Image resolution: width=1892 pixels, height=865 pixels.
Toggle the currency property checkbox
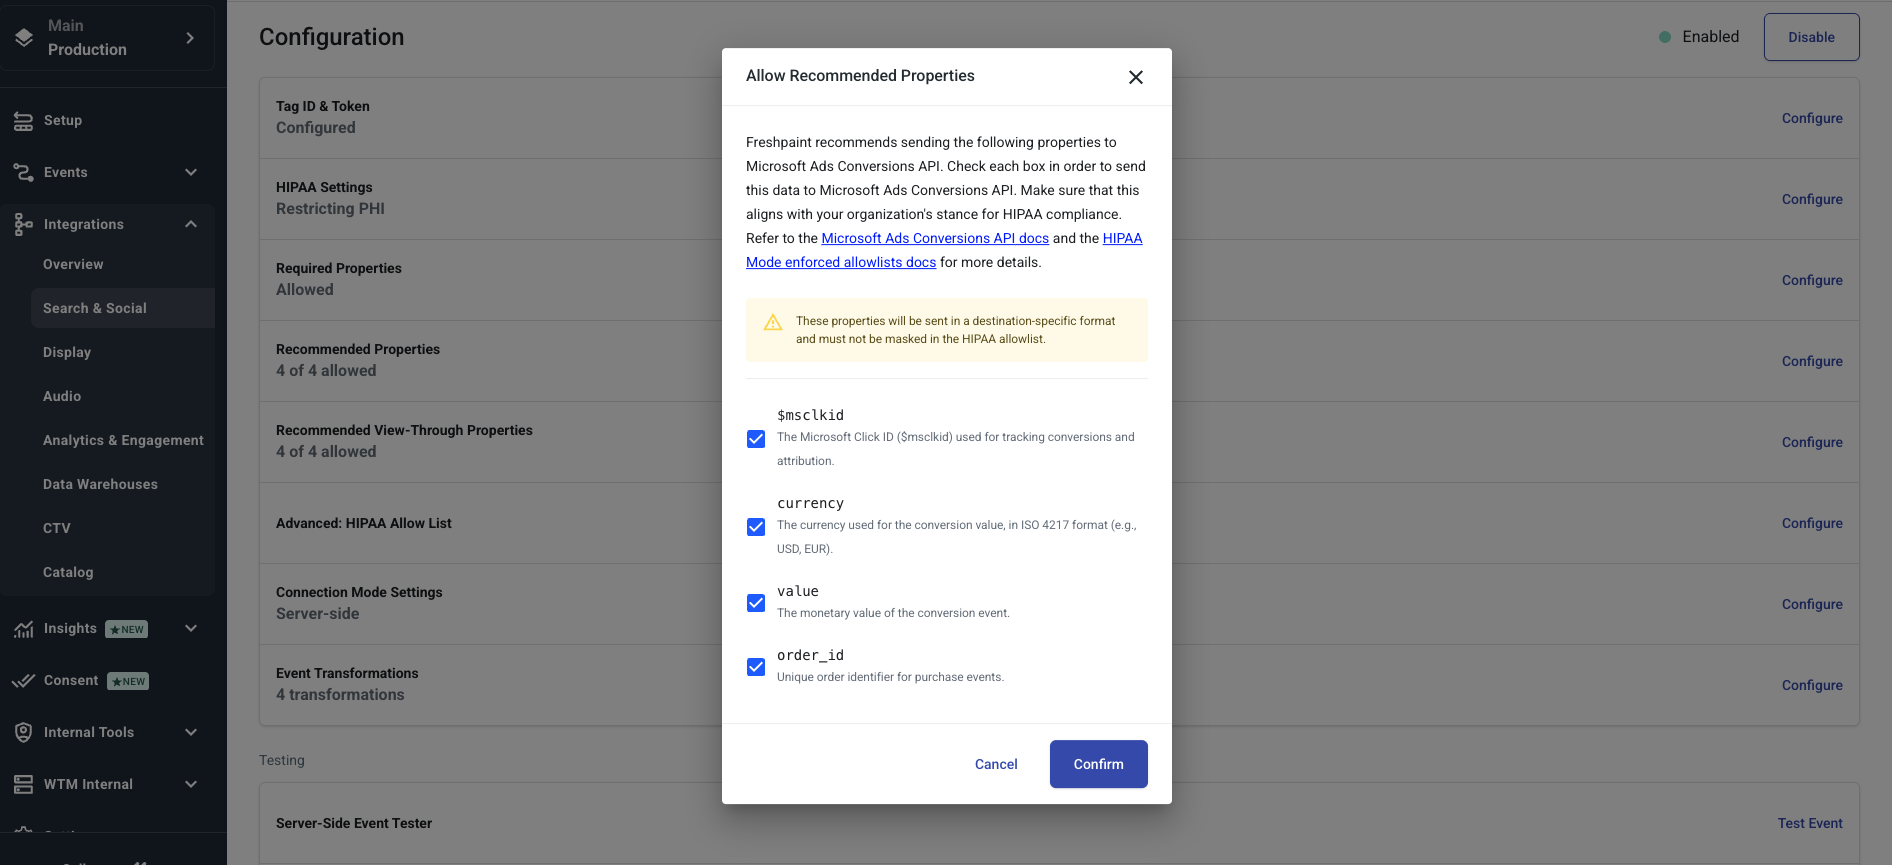[756, 527]
